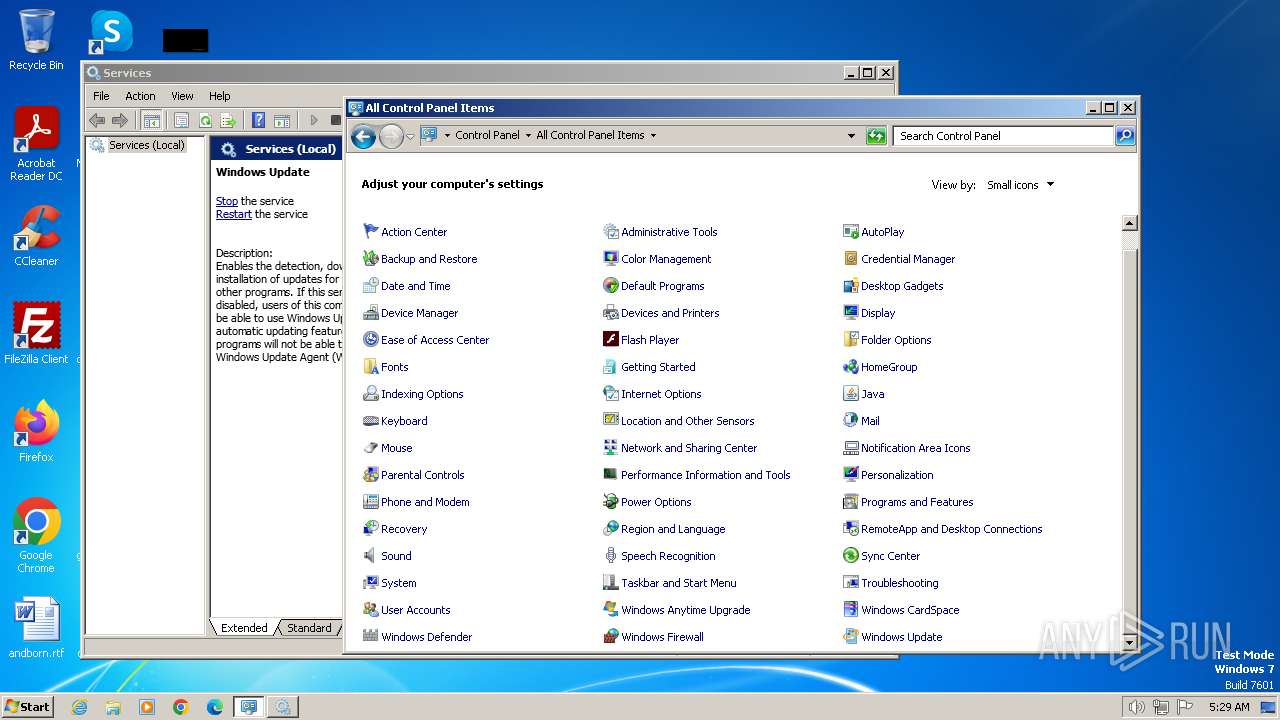Click the Restart the service link
The width and height of the screenshot is (1280, 720).
[234, 214]
